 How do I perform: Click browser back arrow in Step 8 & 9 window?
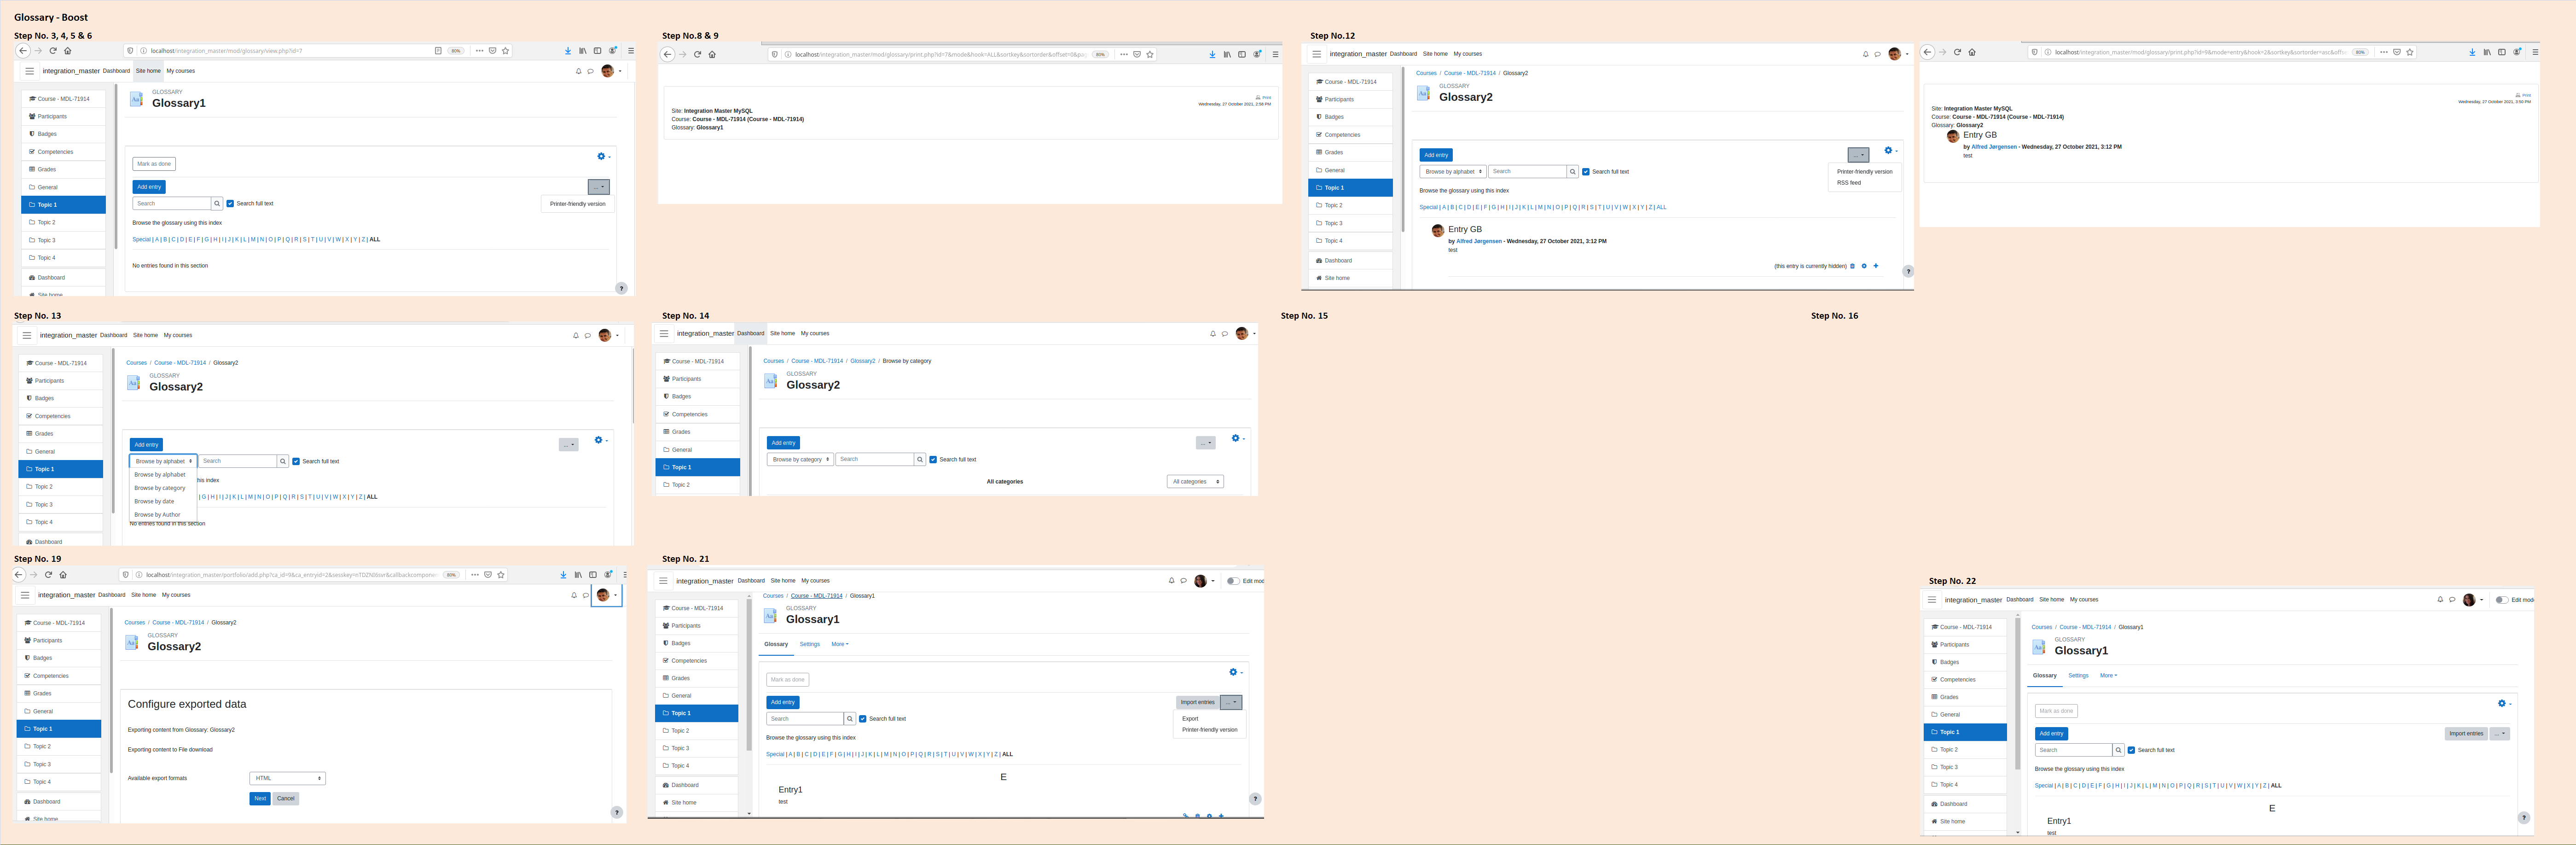tap(667, 54)
